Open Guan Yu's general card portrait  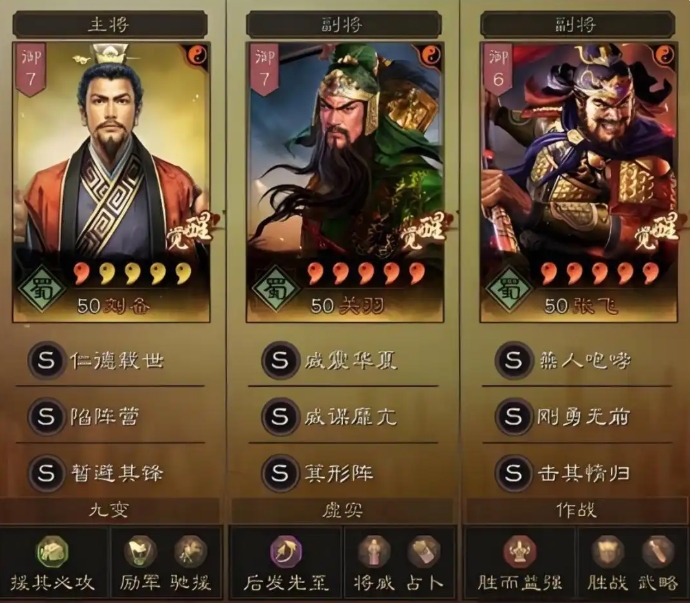[345, 182]
